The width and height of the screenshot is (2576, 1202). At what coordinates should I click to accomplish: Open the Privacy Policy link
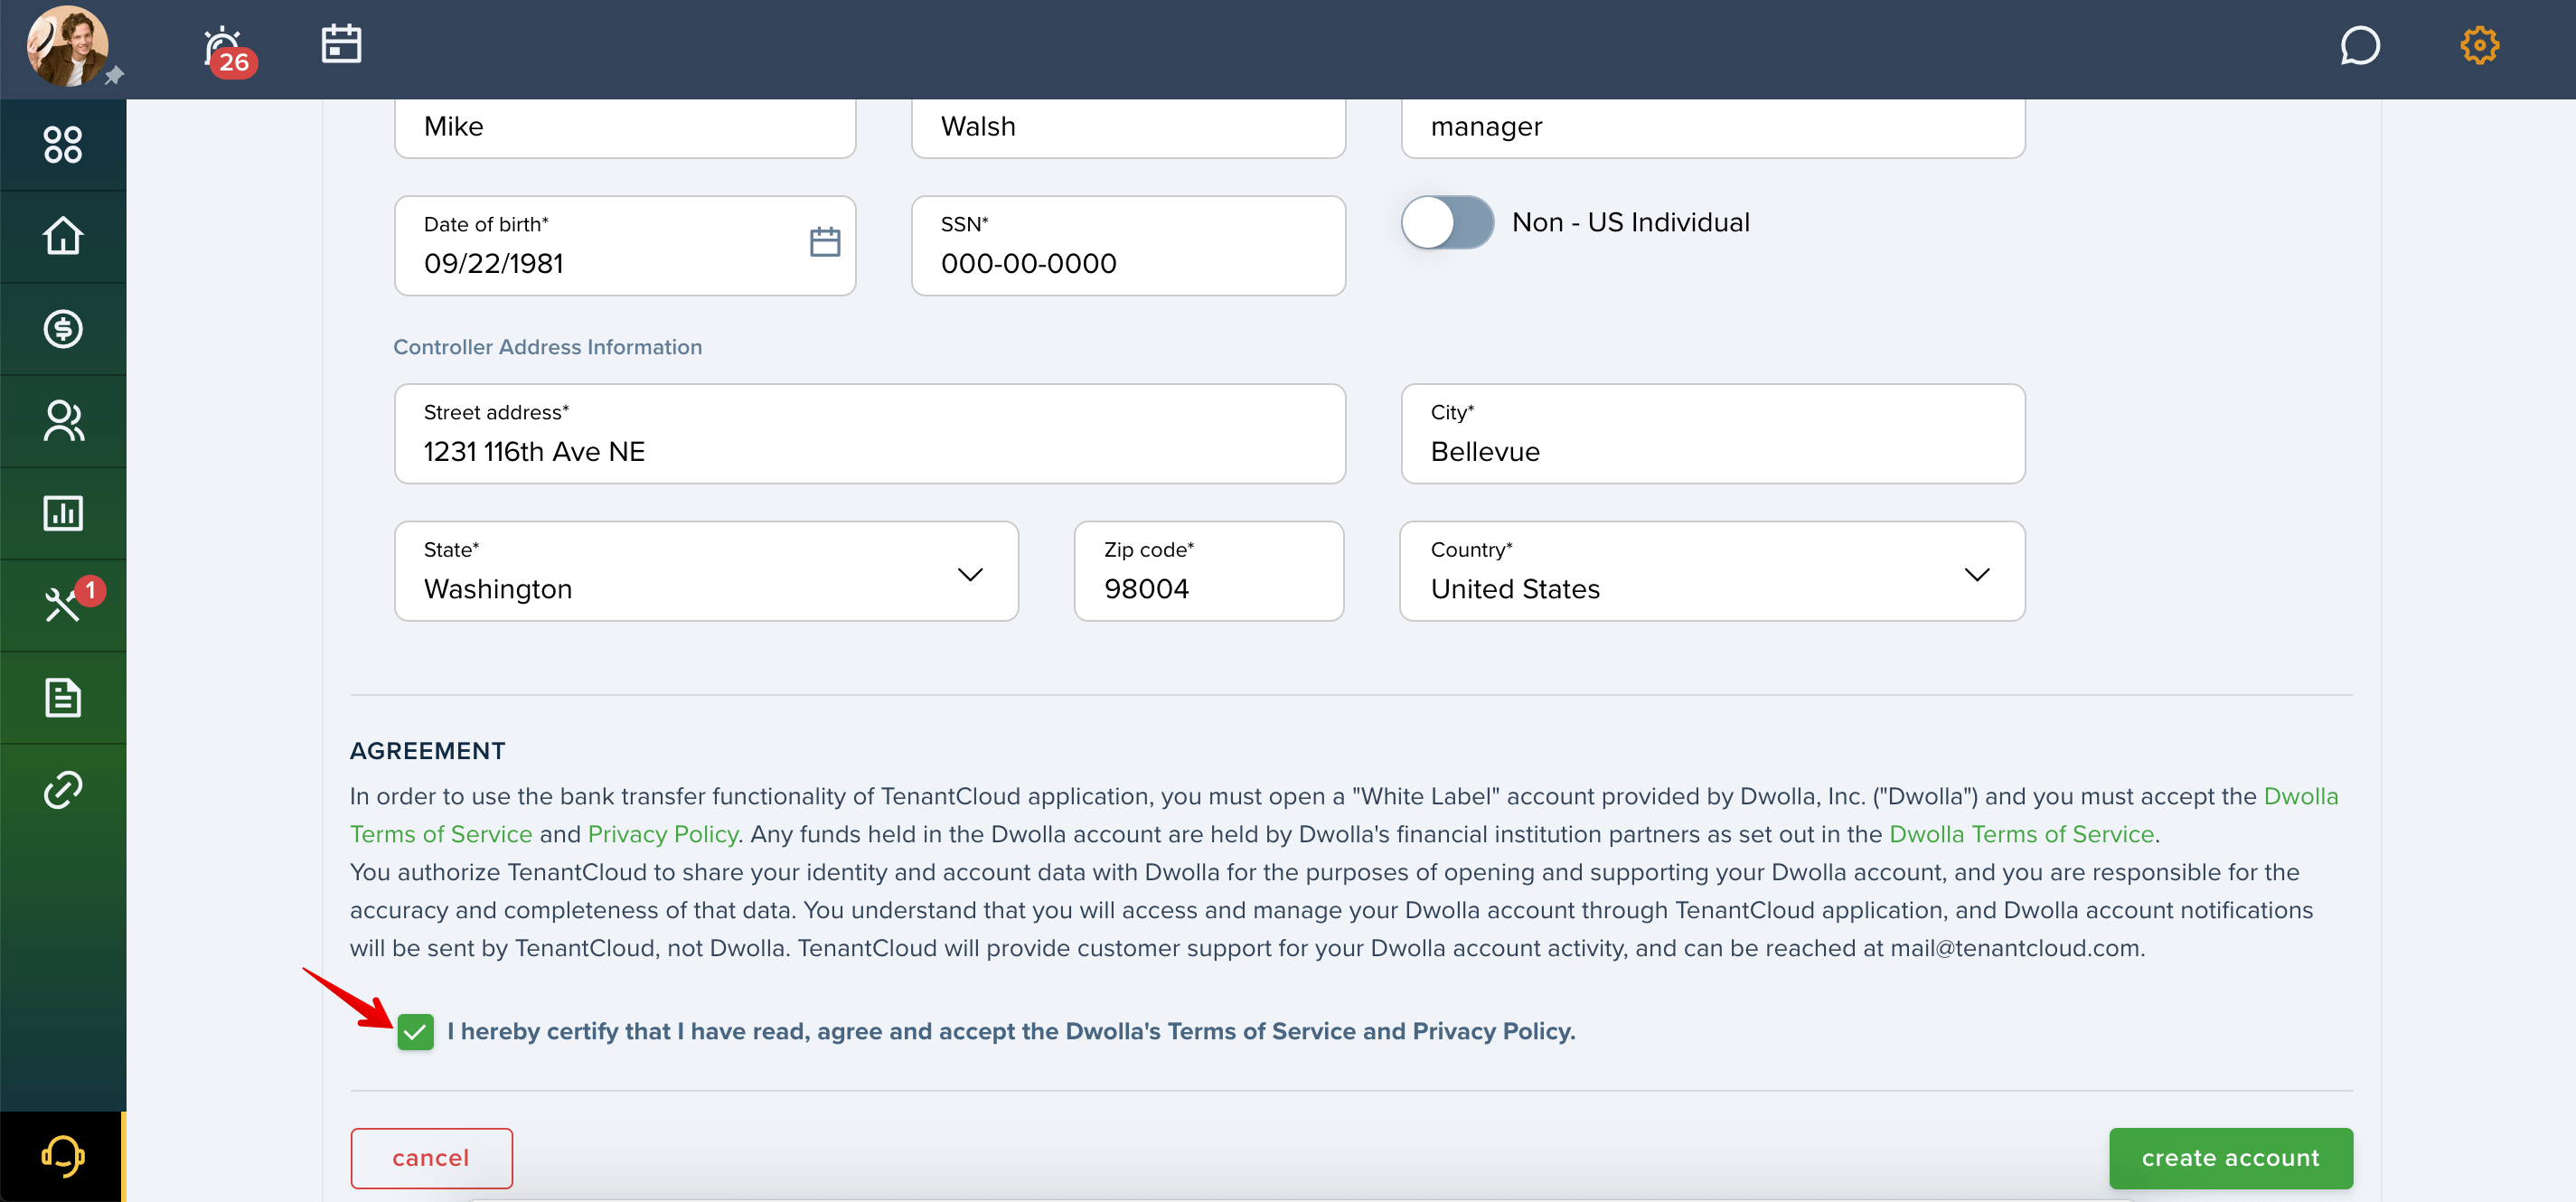pyautogui.click(x=662, y=834)
